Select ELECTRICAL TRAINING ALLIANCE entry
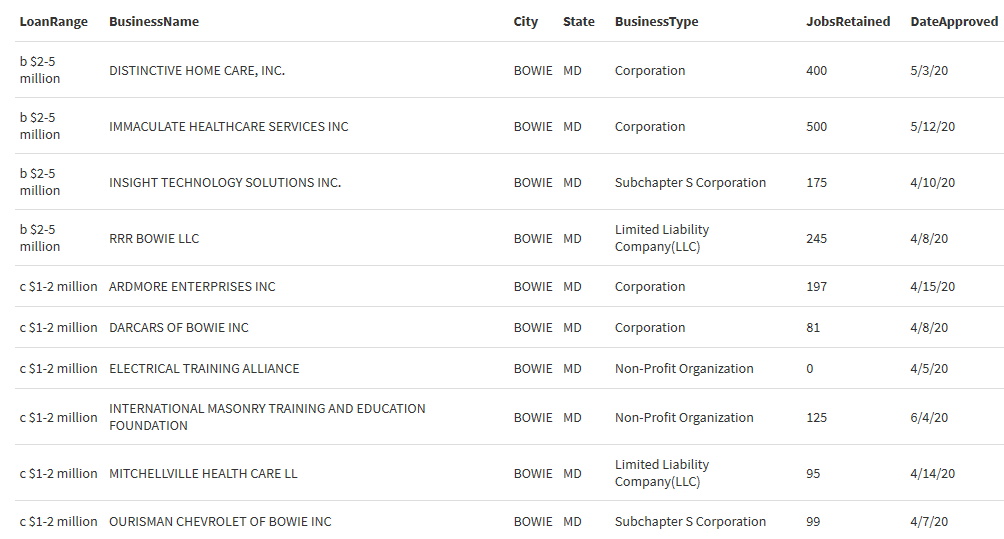The width and height of the screenshot is (1004, 539). point(204,369)
